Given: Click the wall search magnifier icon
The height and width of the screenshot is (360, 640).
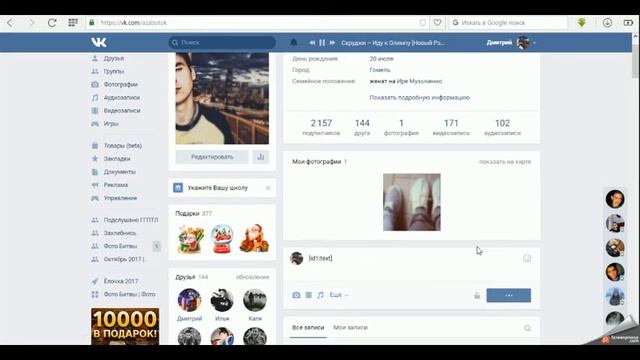Looking at the screenshot, I should tap(527, 328).
